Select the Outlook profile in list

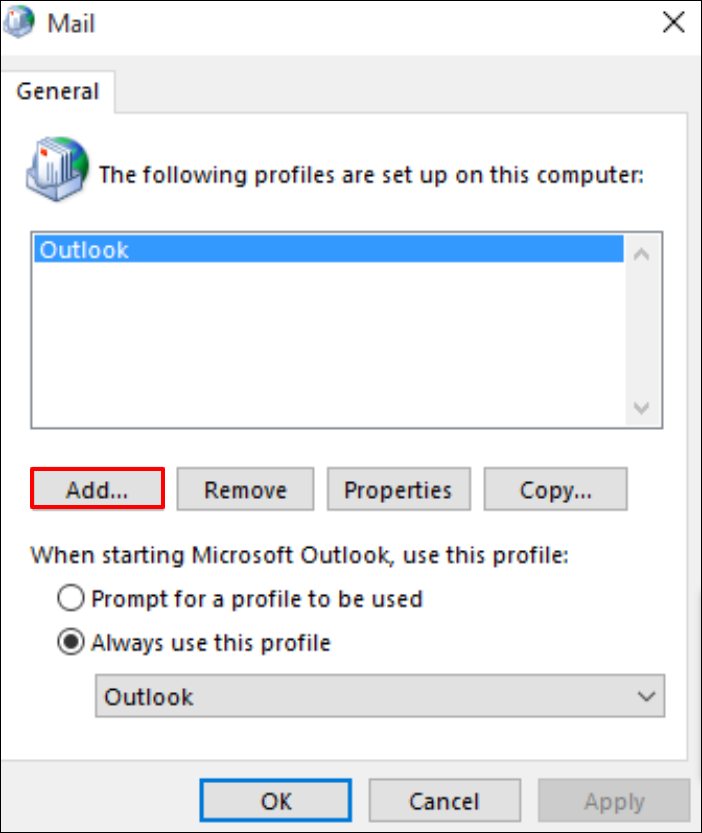(84, 250)
